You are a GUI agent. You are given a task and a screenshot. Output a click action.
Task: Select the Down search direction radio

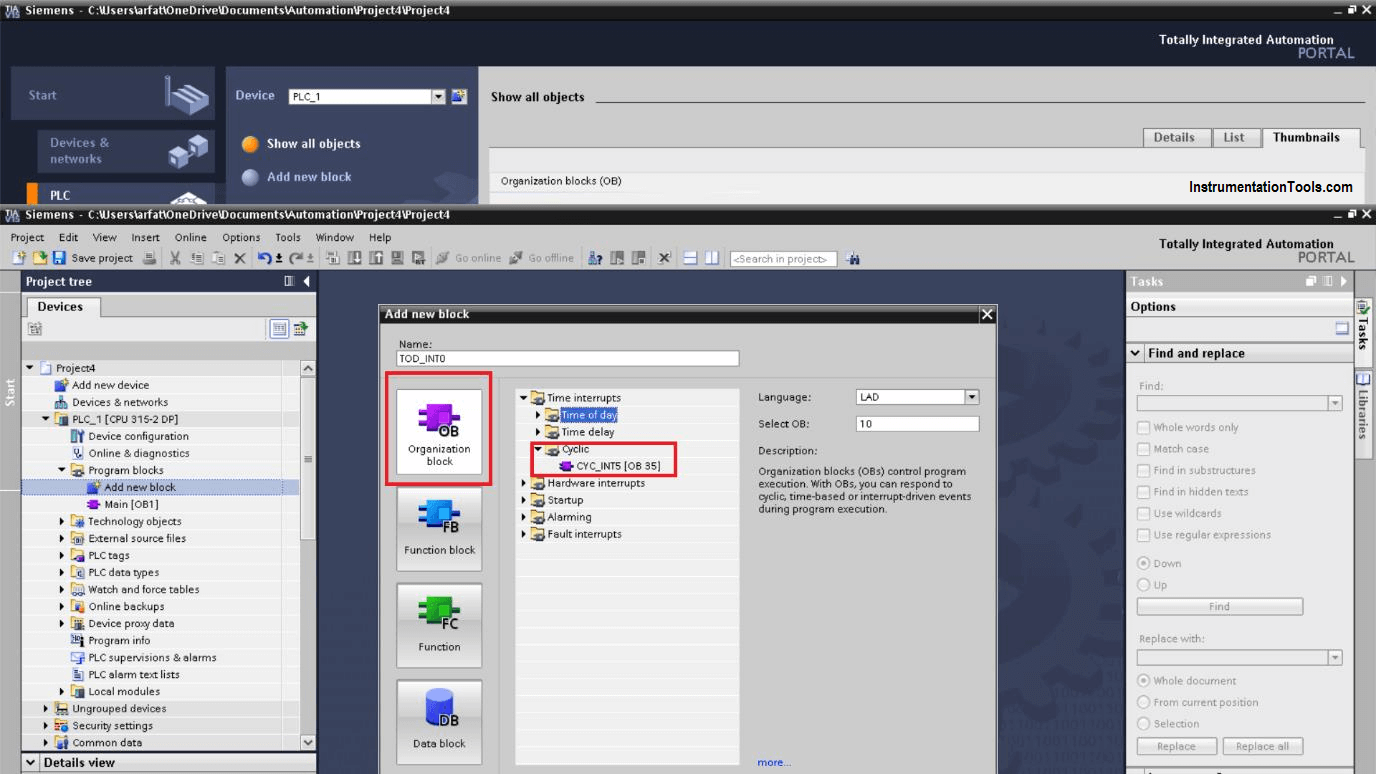click(x=1144, y=563)
